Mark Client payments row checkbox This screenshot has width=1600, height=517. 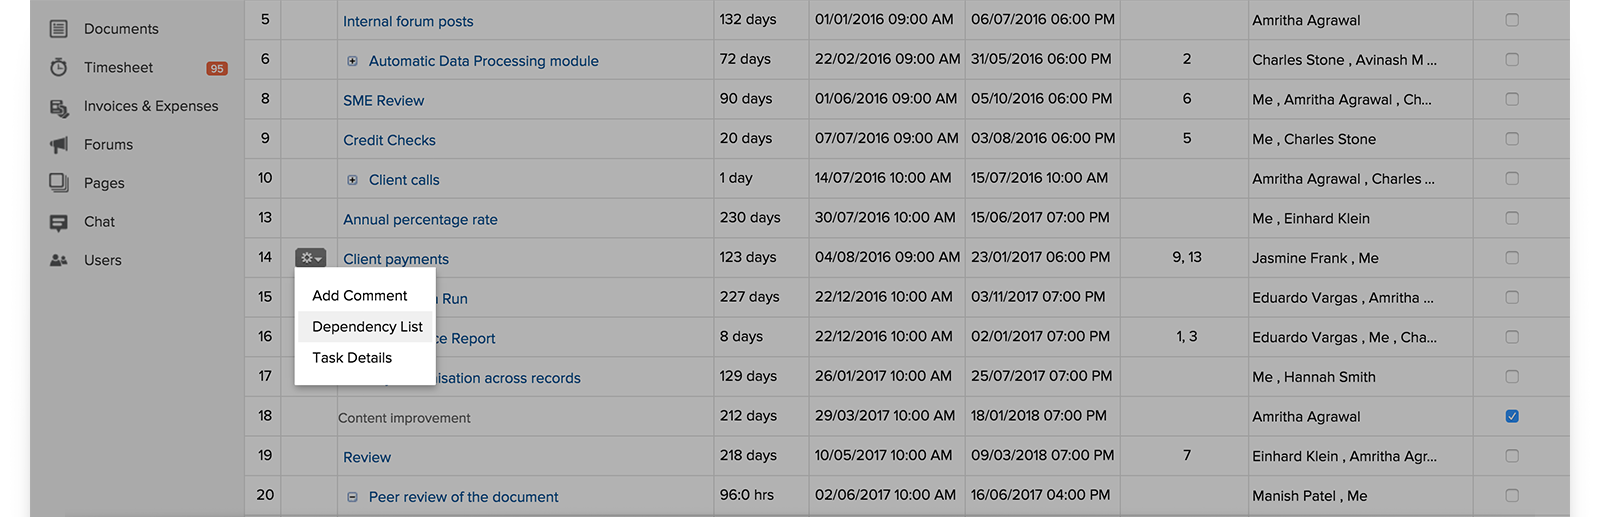1512,258
